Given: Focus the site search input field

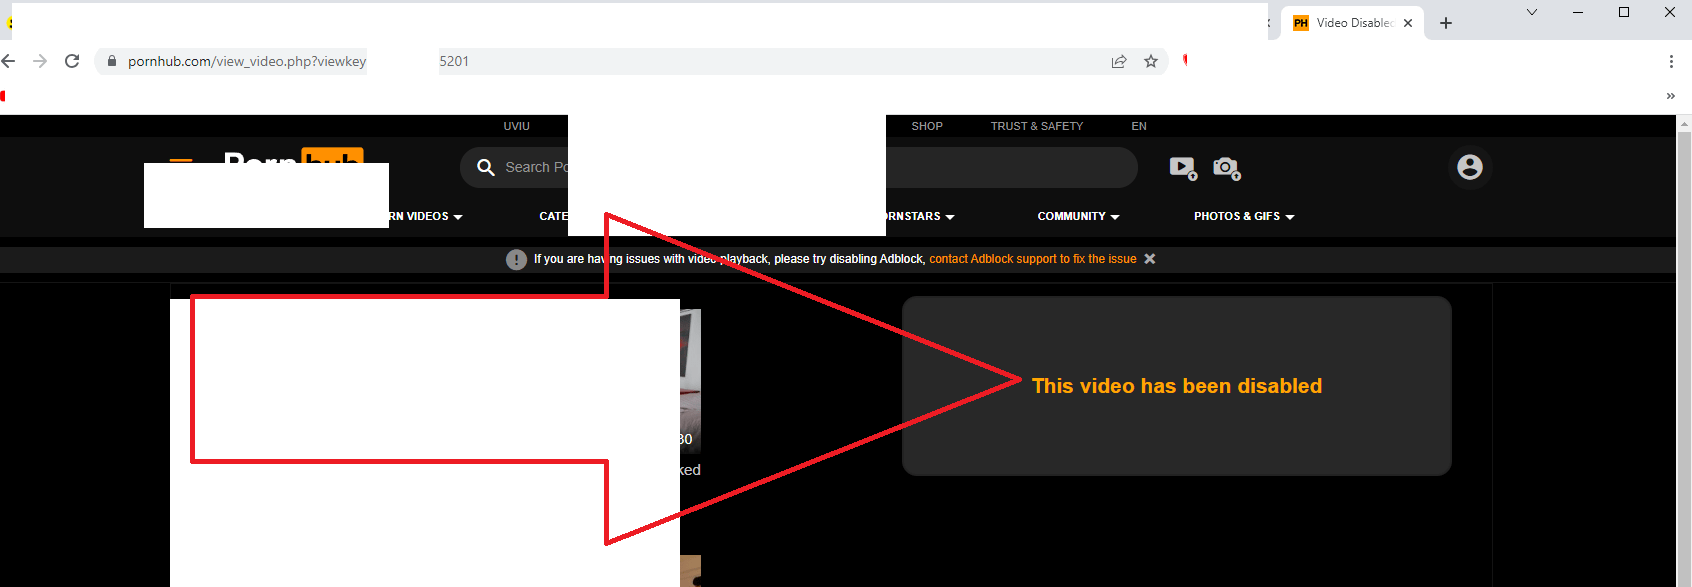Looking at the screenshot, I should pyautogui.click(x=798, y=167).
